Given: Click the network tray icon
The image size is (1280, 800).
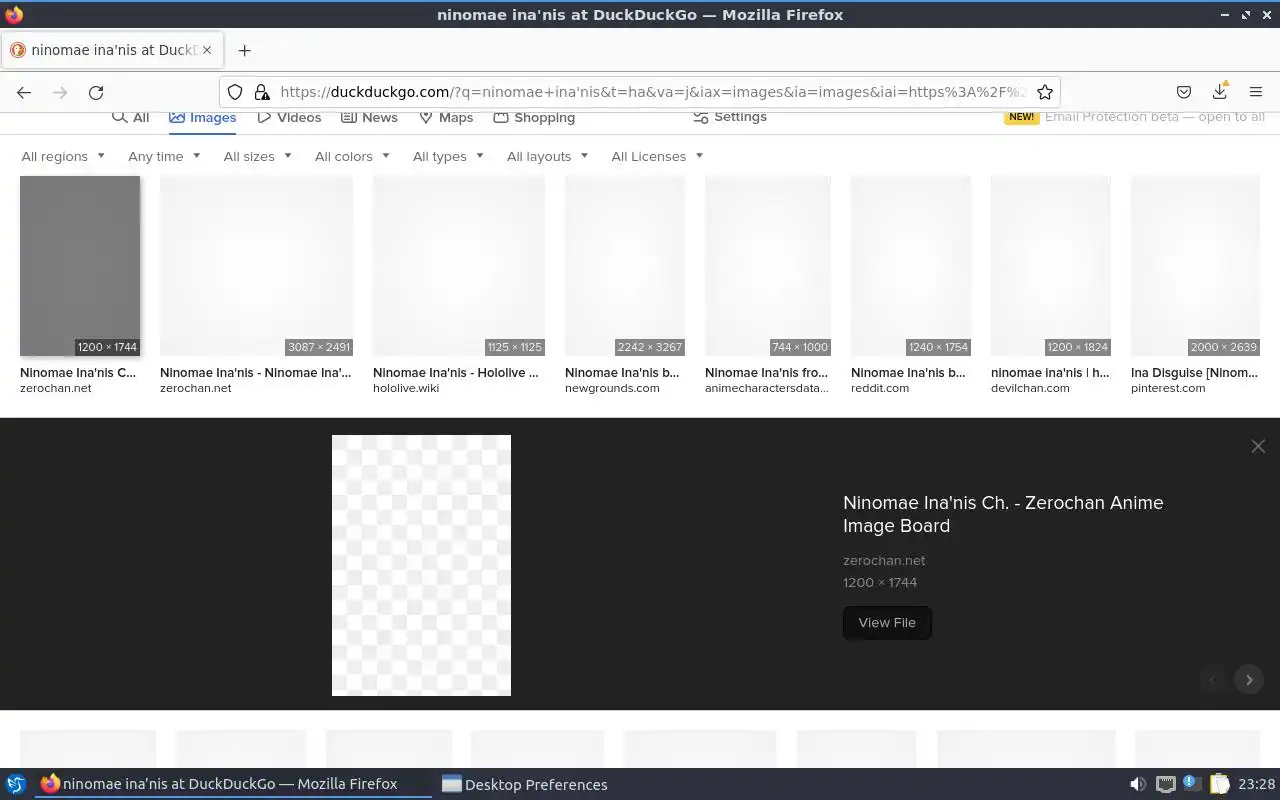Looking at the screenshot, I should [x=1166, y=784].
